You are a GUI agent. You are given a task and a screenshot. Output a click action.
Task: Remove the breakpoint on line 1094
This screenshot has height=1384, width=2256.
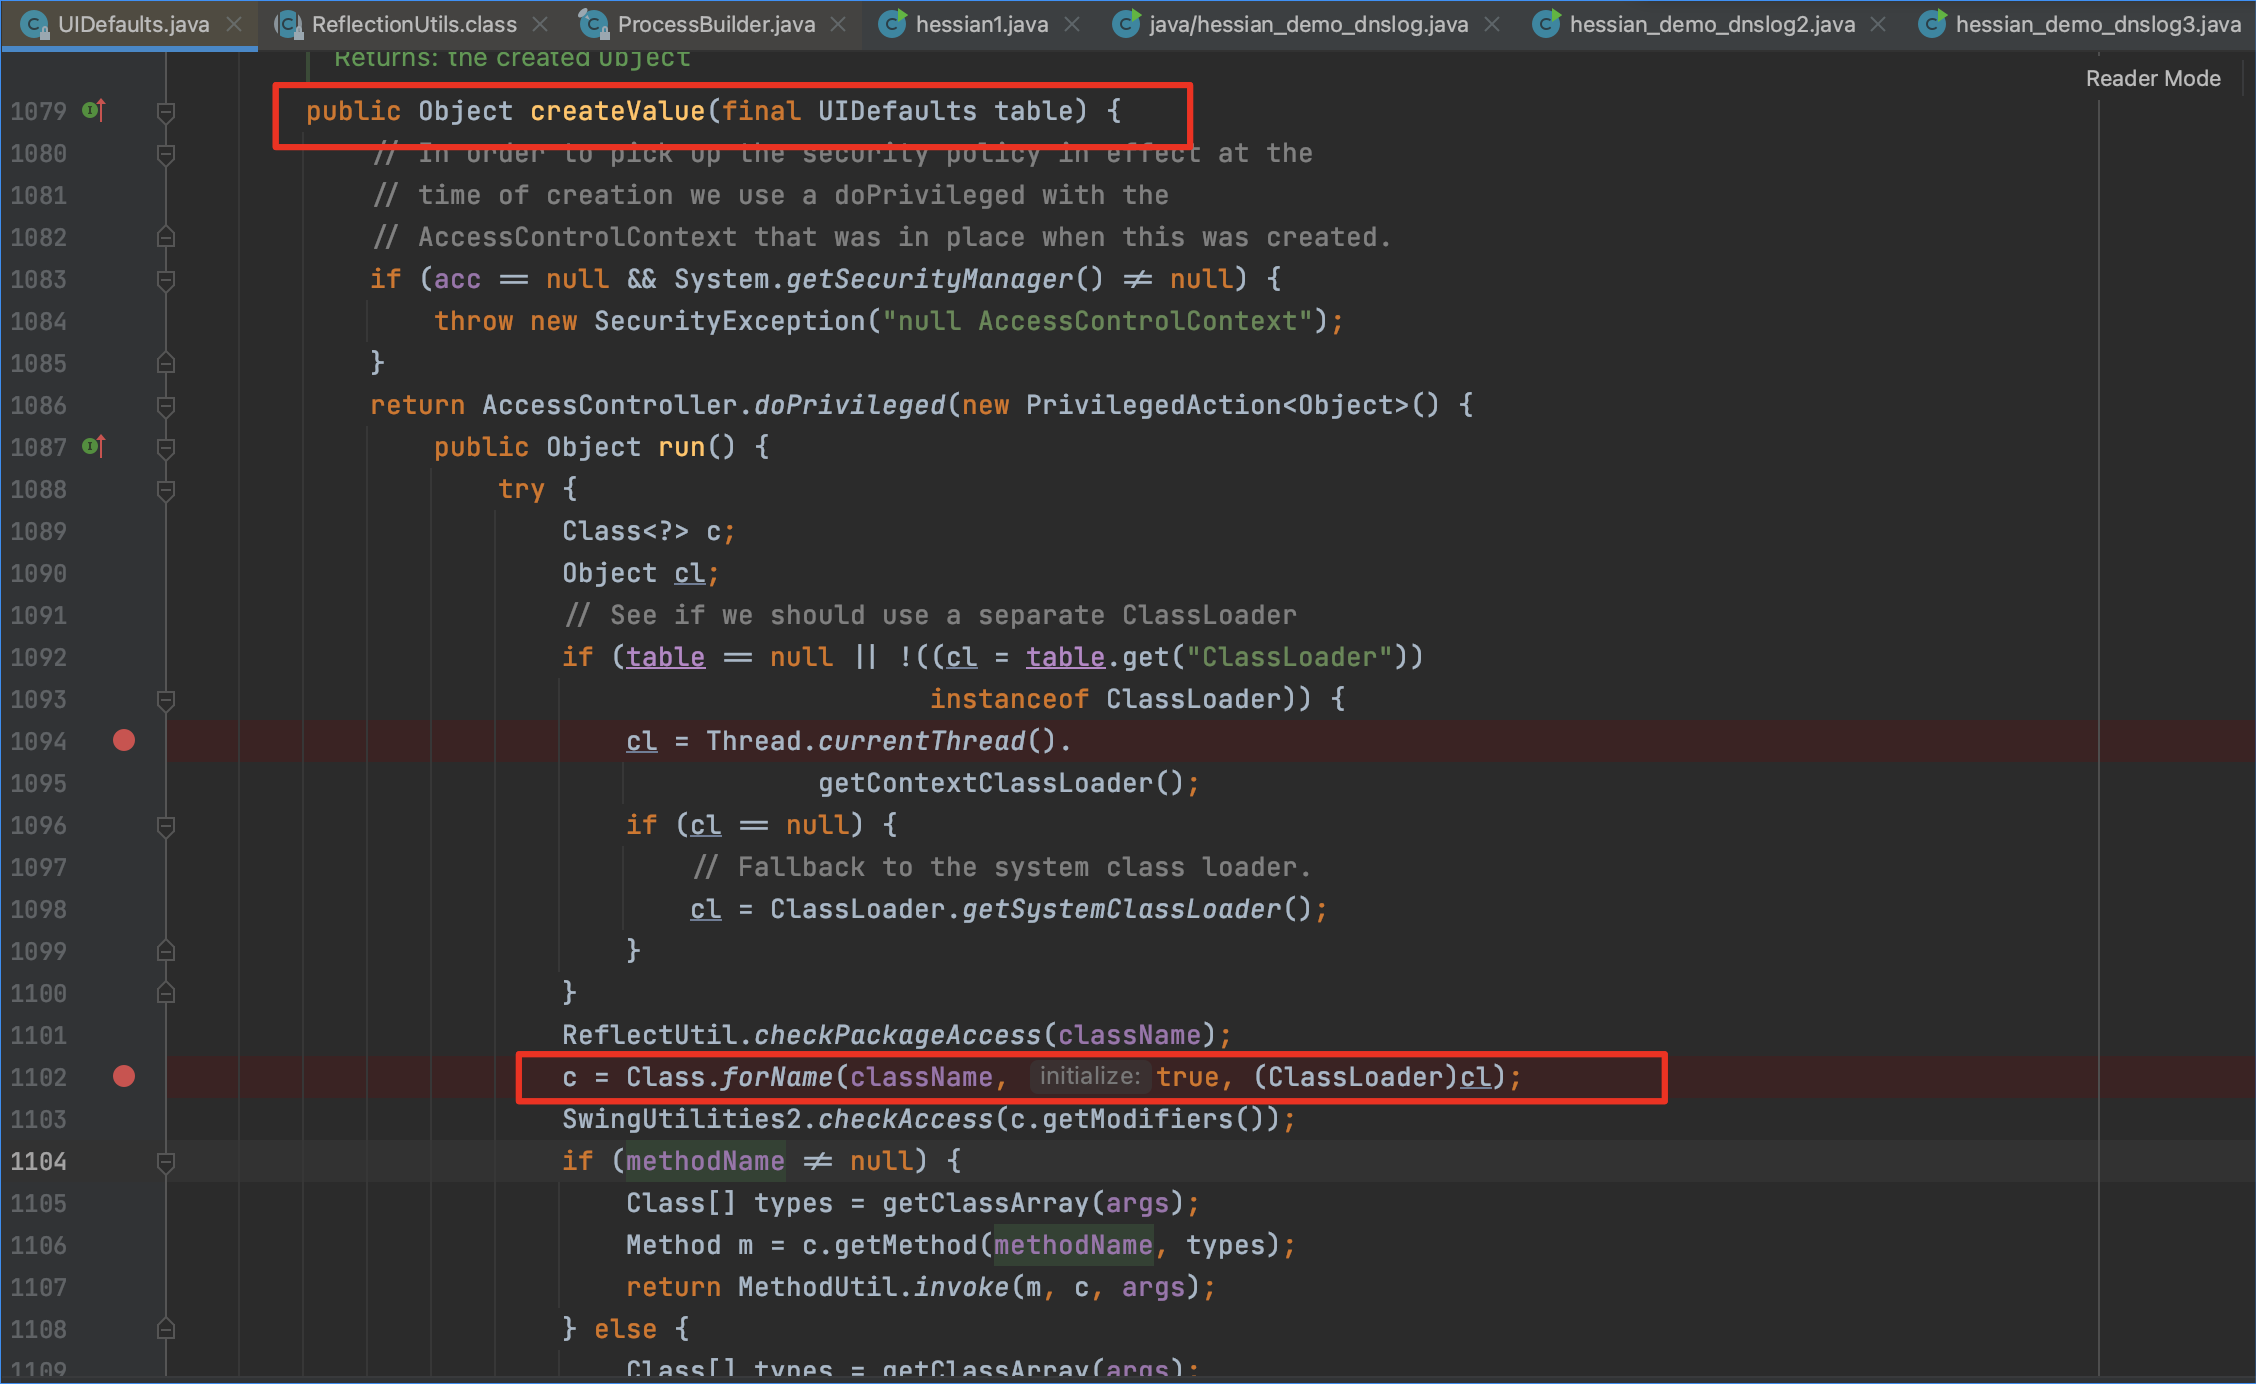(124, 740)
